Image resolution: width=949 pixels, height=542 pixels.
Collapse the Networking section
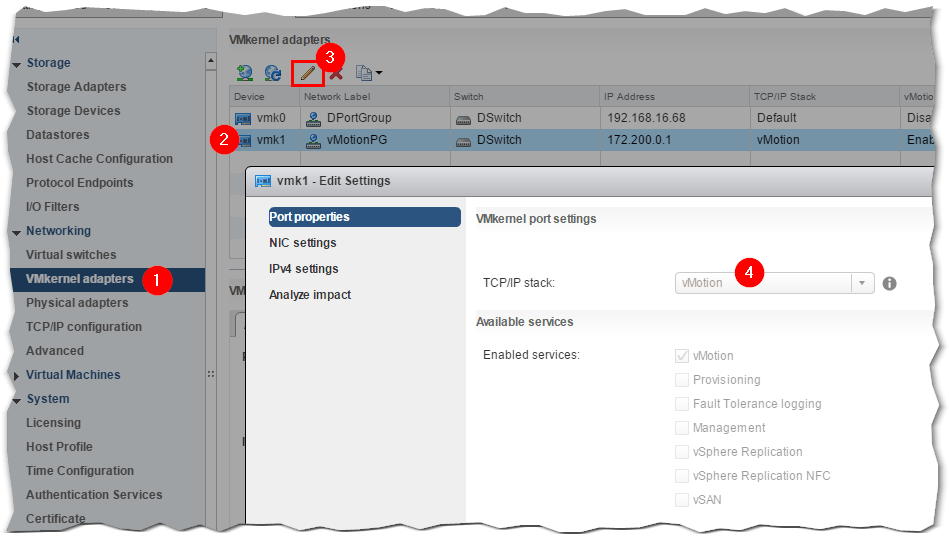[x=16, y=232]
